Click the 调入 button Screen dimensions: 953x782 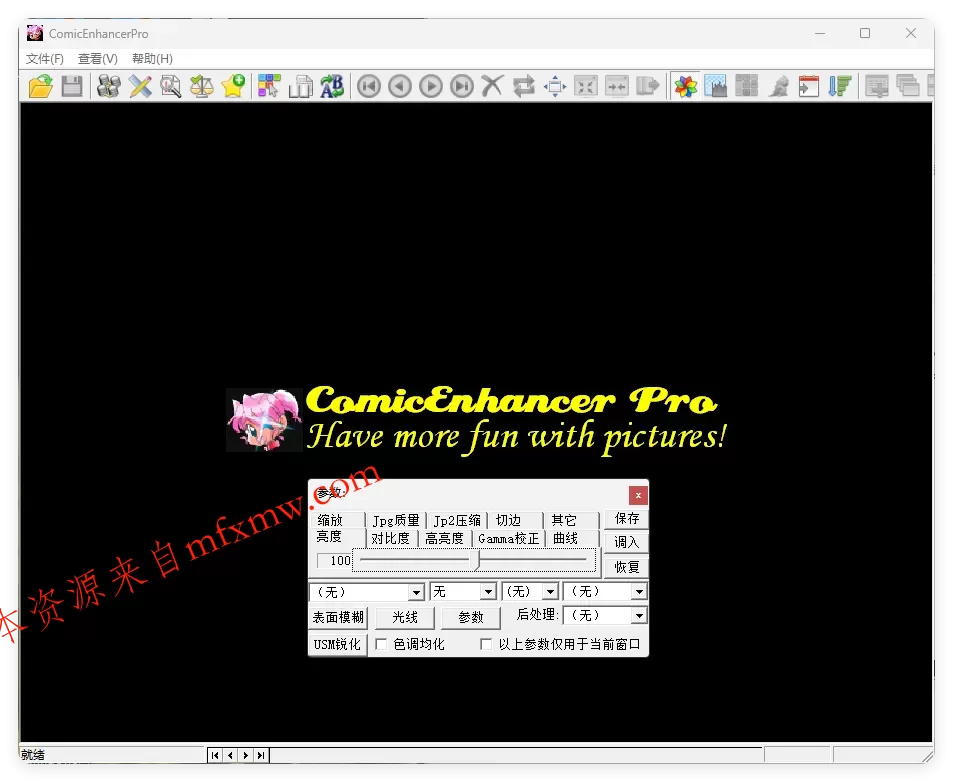coord(627,542)
